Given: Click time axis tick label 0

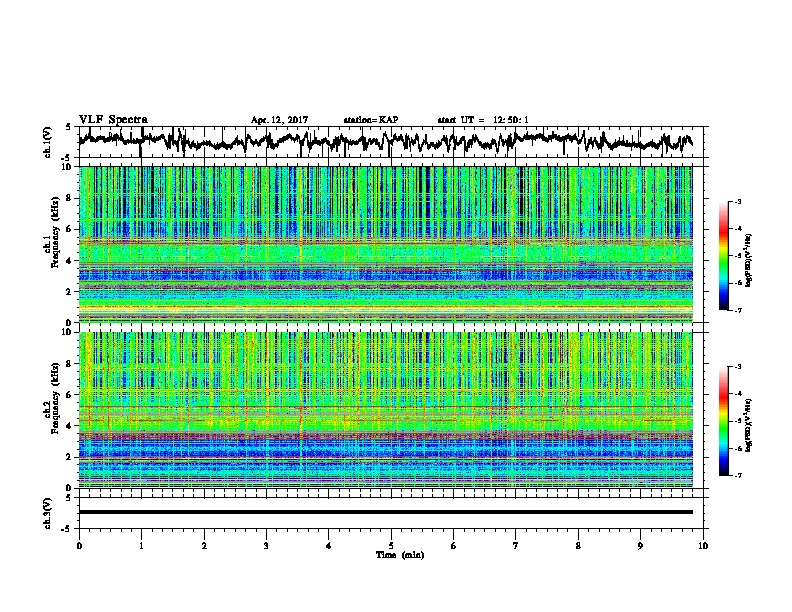Looking at the screenshot, I should click(x=79, y=546).
